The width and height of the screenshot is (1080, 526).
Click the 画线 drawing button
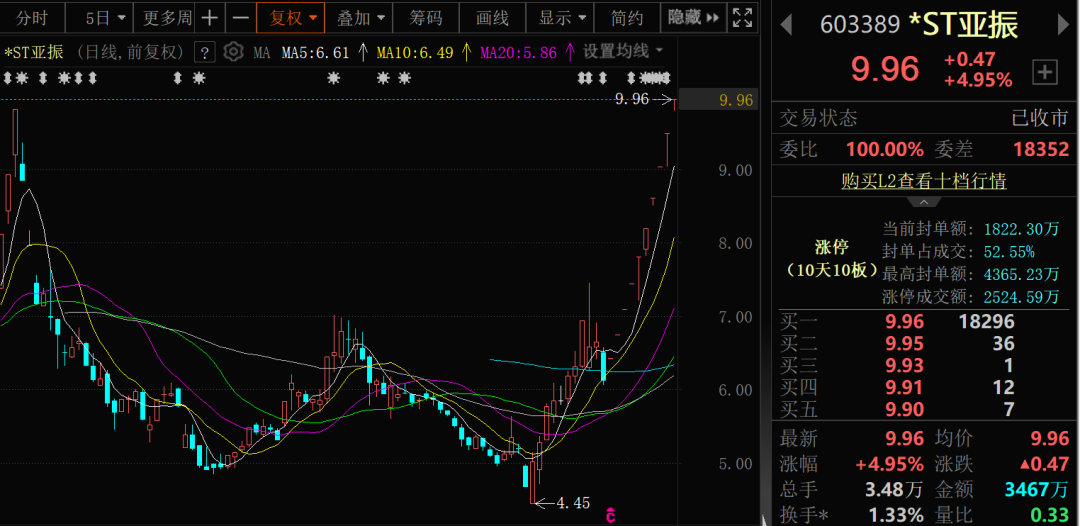click(x=493, y=18)
